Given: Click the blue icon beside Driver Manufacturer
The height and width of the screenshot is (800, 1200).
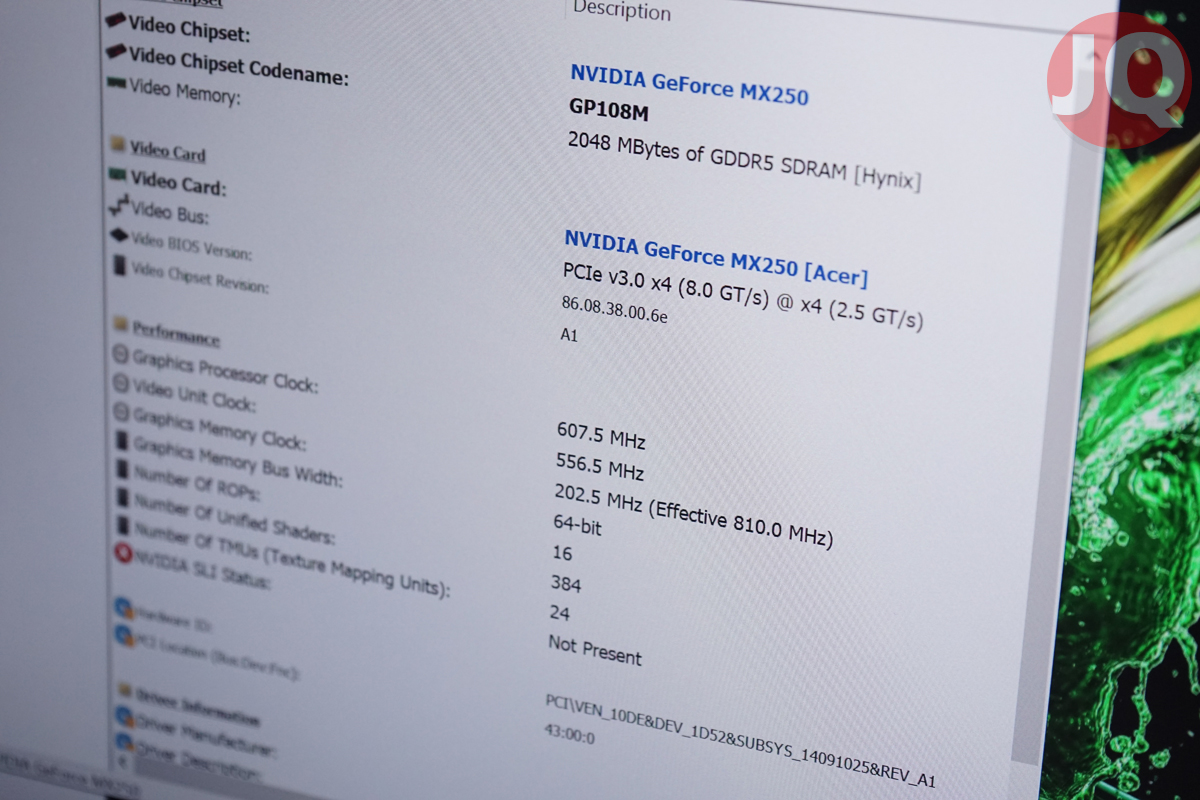Looking at the screenshot, I should [125, 717].
